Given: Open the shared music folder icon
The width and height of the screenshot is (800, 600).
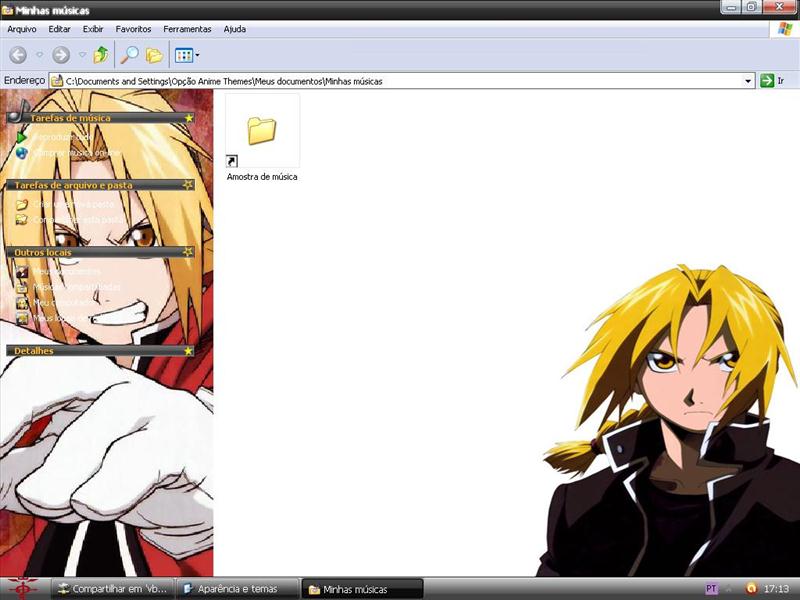Looking at the screenshot, I should [21, 287].
